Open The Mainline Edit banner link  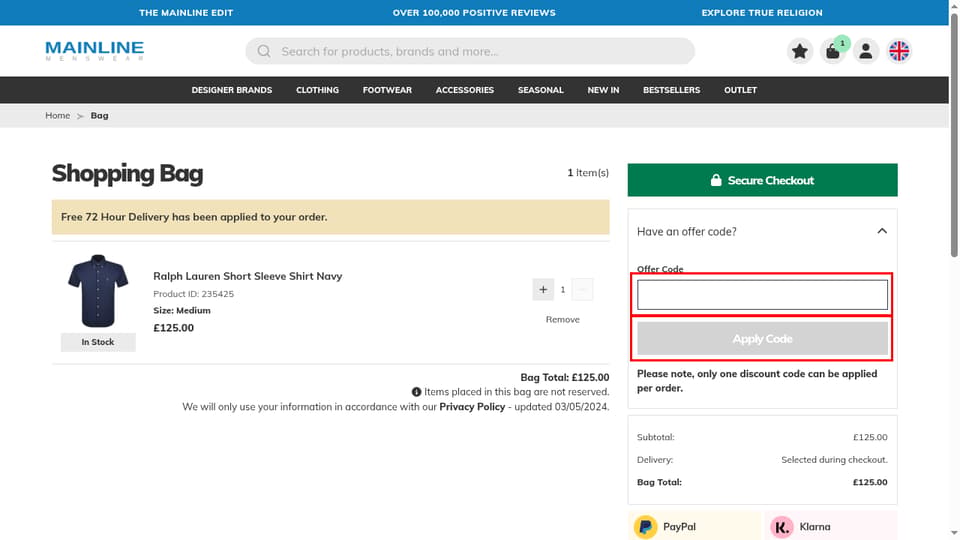[x=186, y=12]
